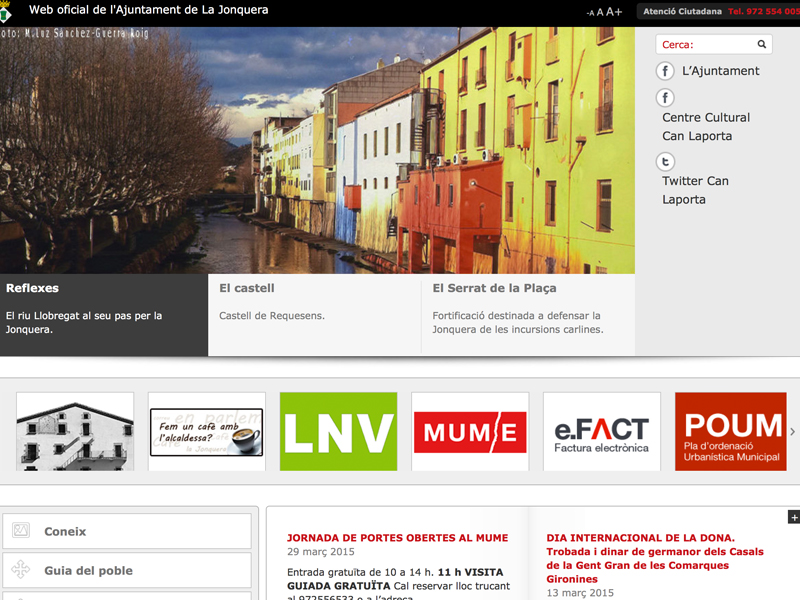Screen dimensions: 800x600
Task: Open e.FACT Factura electrònica banner
Action: (602, 431)
